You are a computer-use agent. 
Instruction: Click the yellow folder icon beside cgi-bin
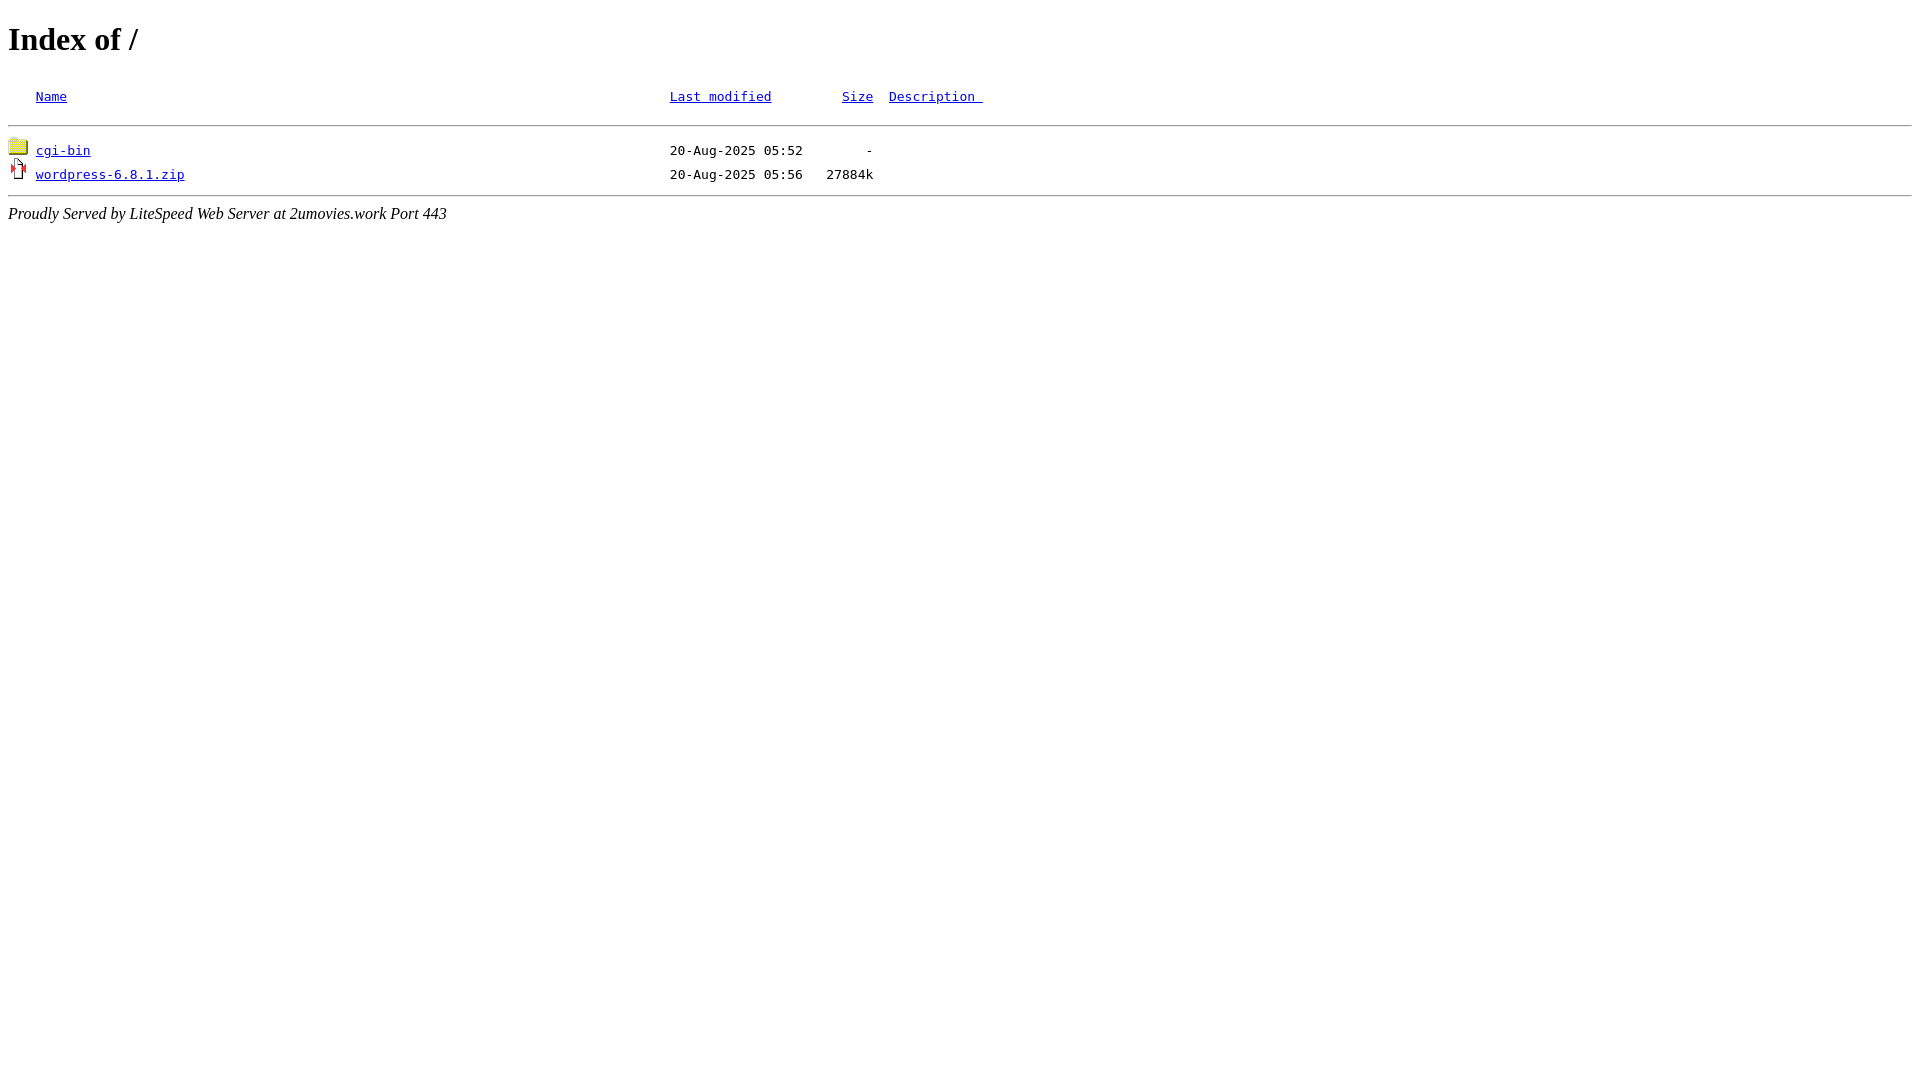point(18,146)
